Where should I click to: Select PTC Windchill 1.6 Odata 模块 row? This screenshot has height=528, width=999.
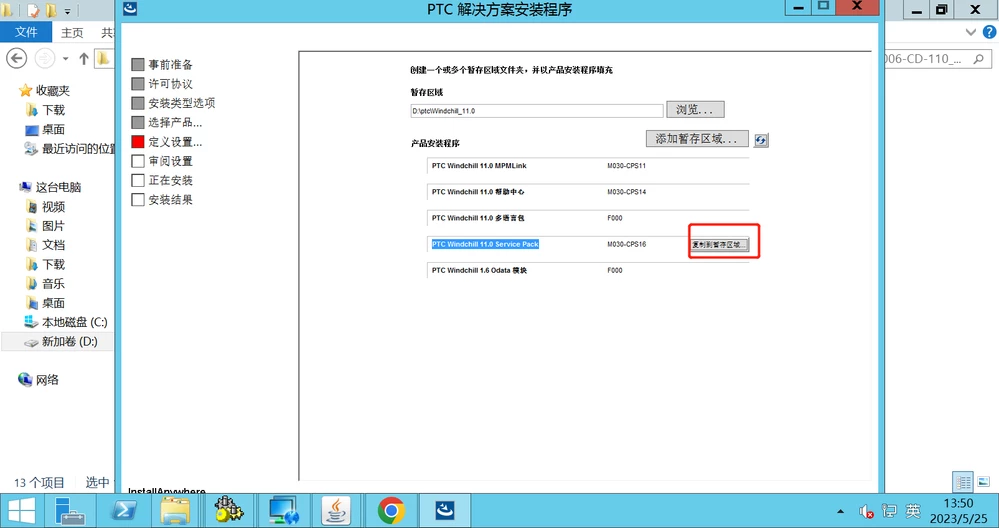tap(588, 270)
